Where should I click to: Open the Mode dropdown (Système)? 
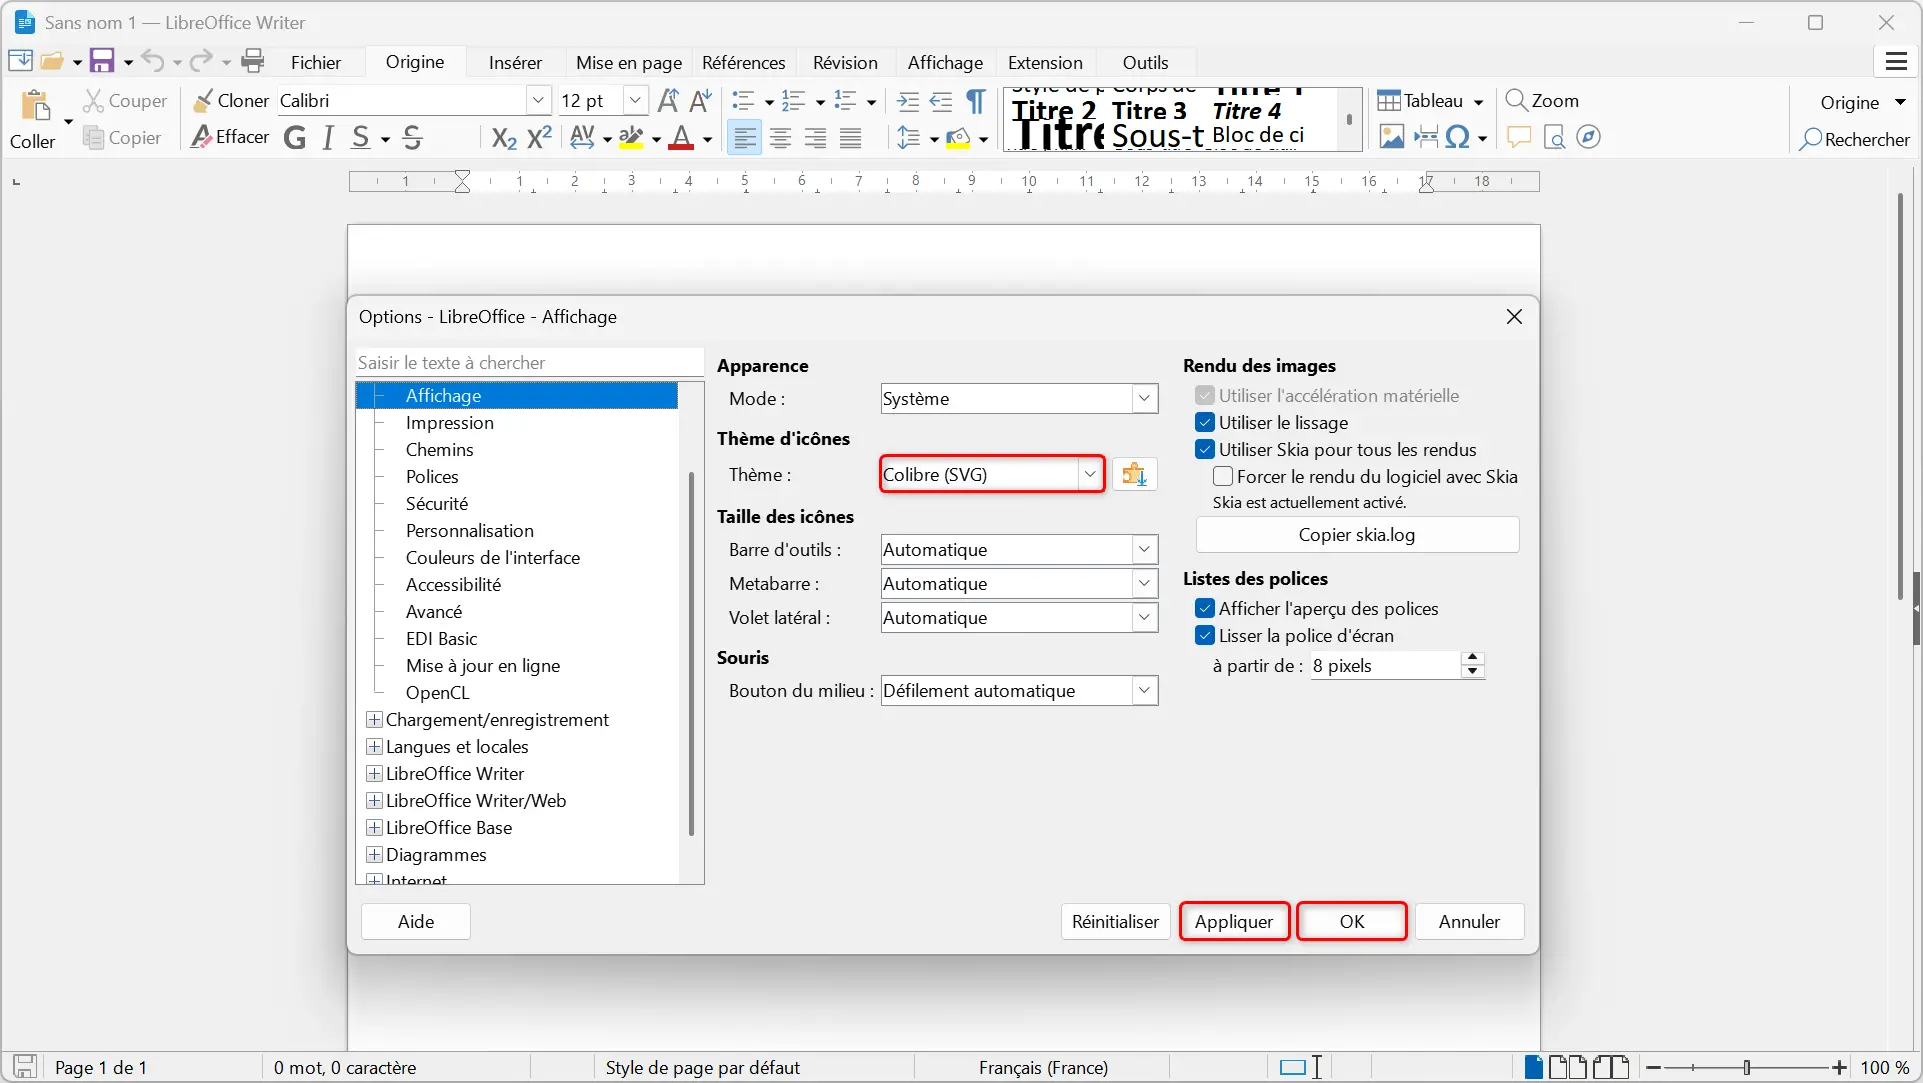(1019, 398)
